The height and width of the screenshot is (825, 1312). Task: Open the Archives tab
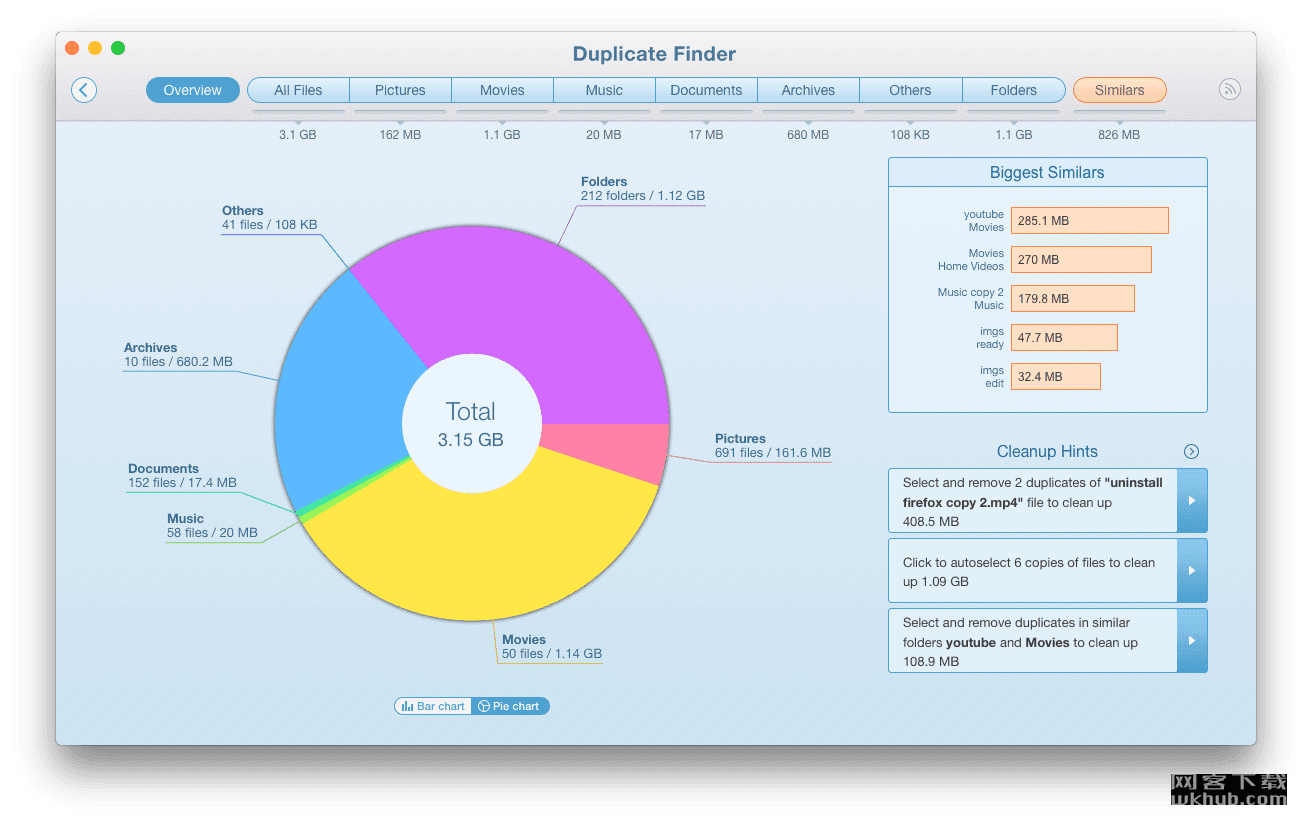point(808,90)
